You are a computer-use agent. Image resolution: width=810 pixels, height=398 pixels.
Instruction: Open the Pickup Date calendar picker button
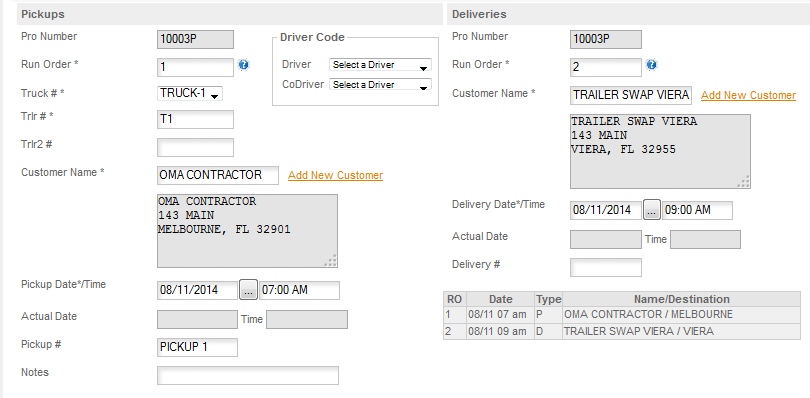coord(248,290)
